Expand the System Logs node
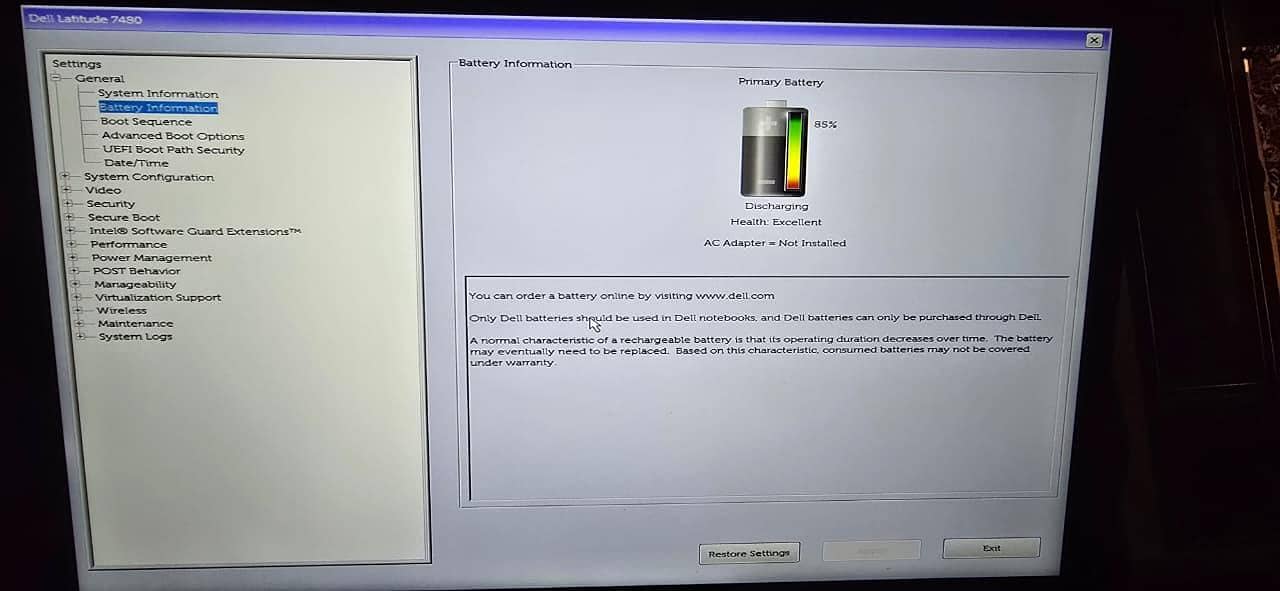Screen dimensions: 1280x591 [x=81, y=336]
